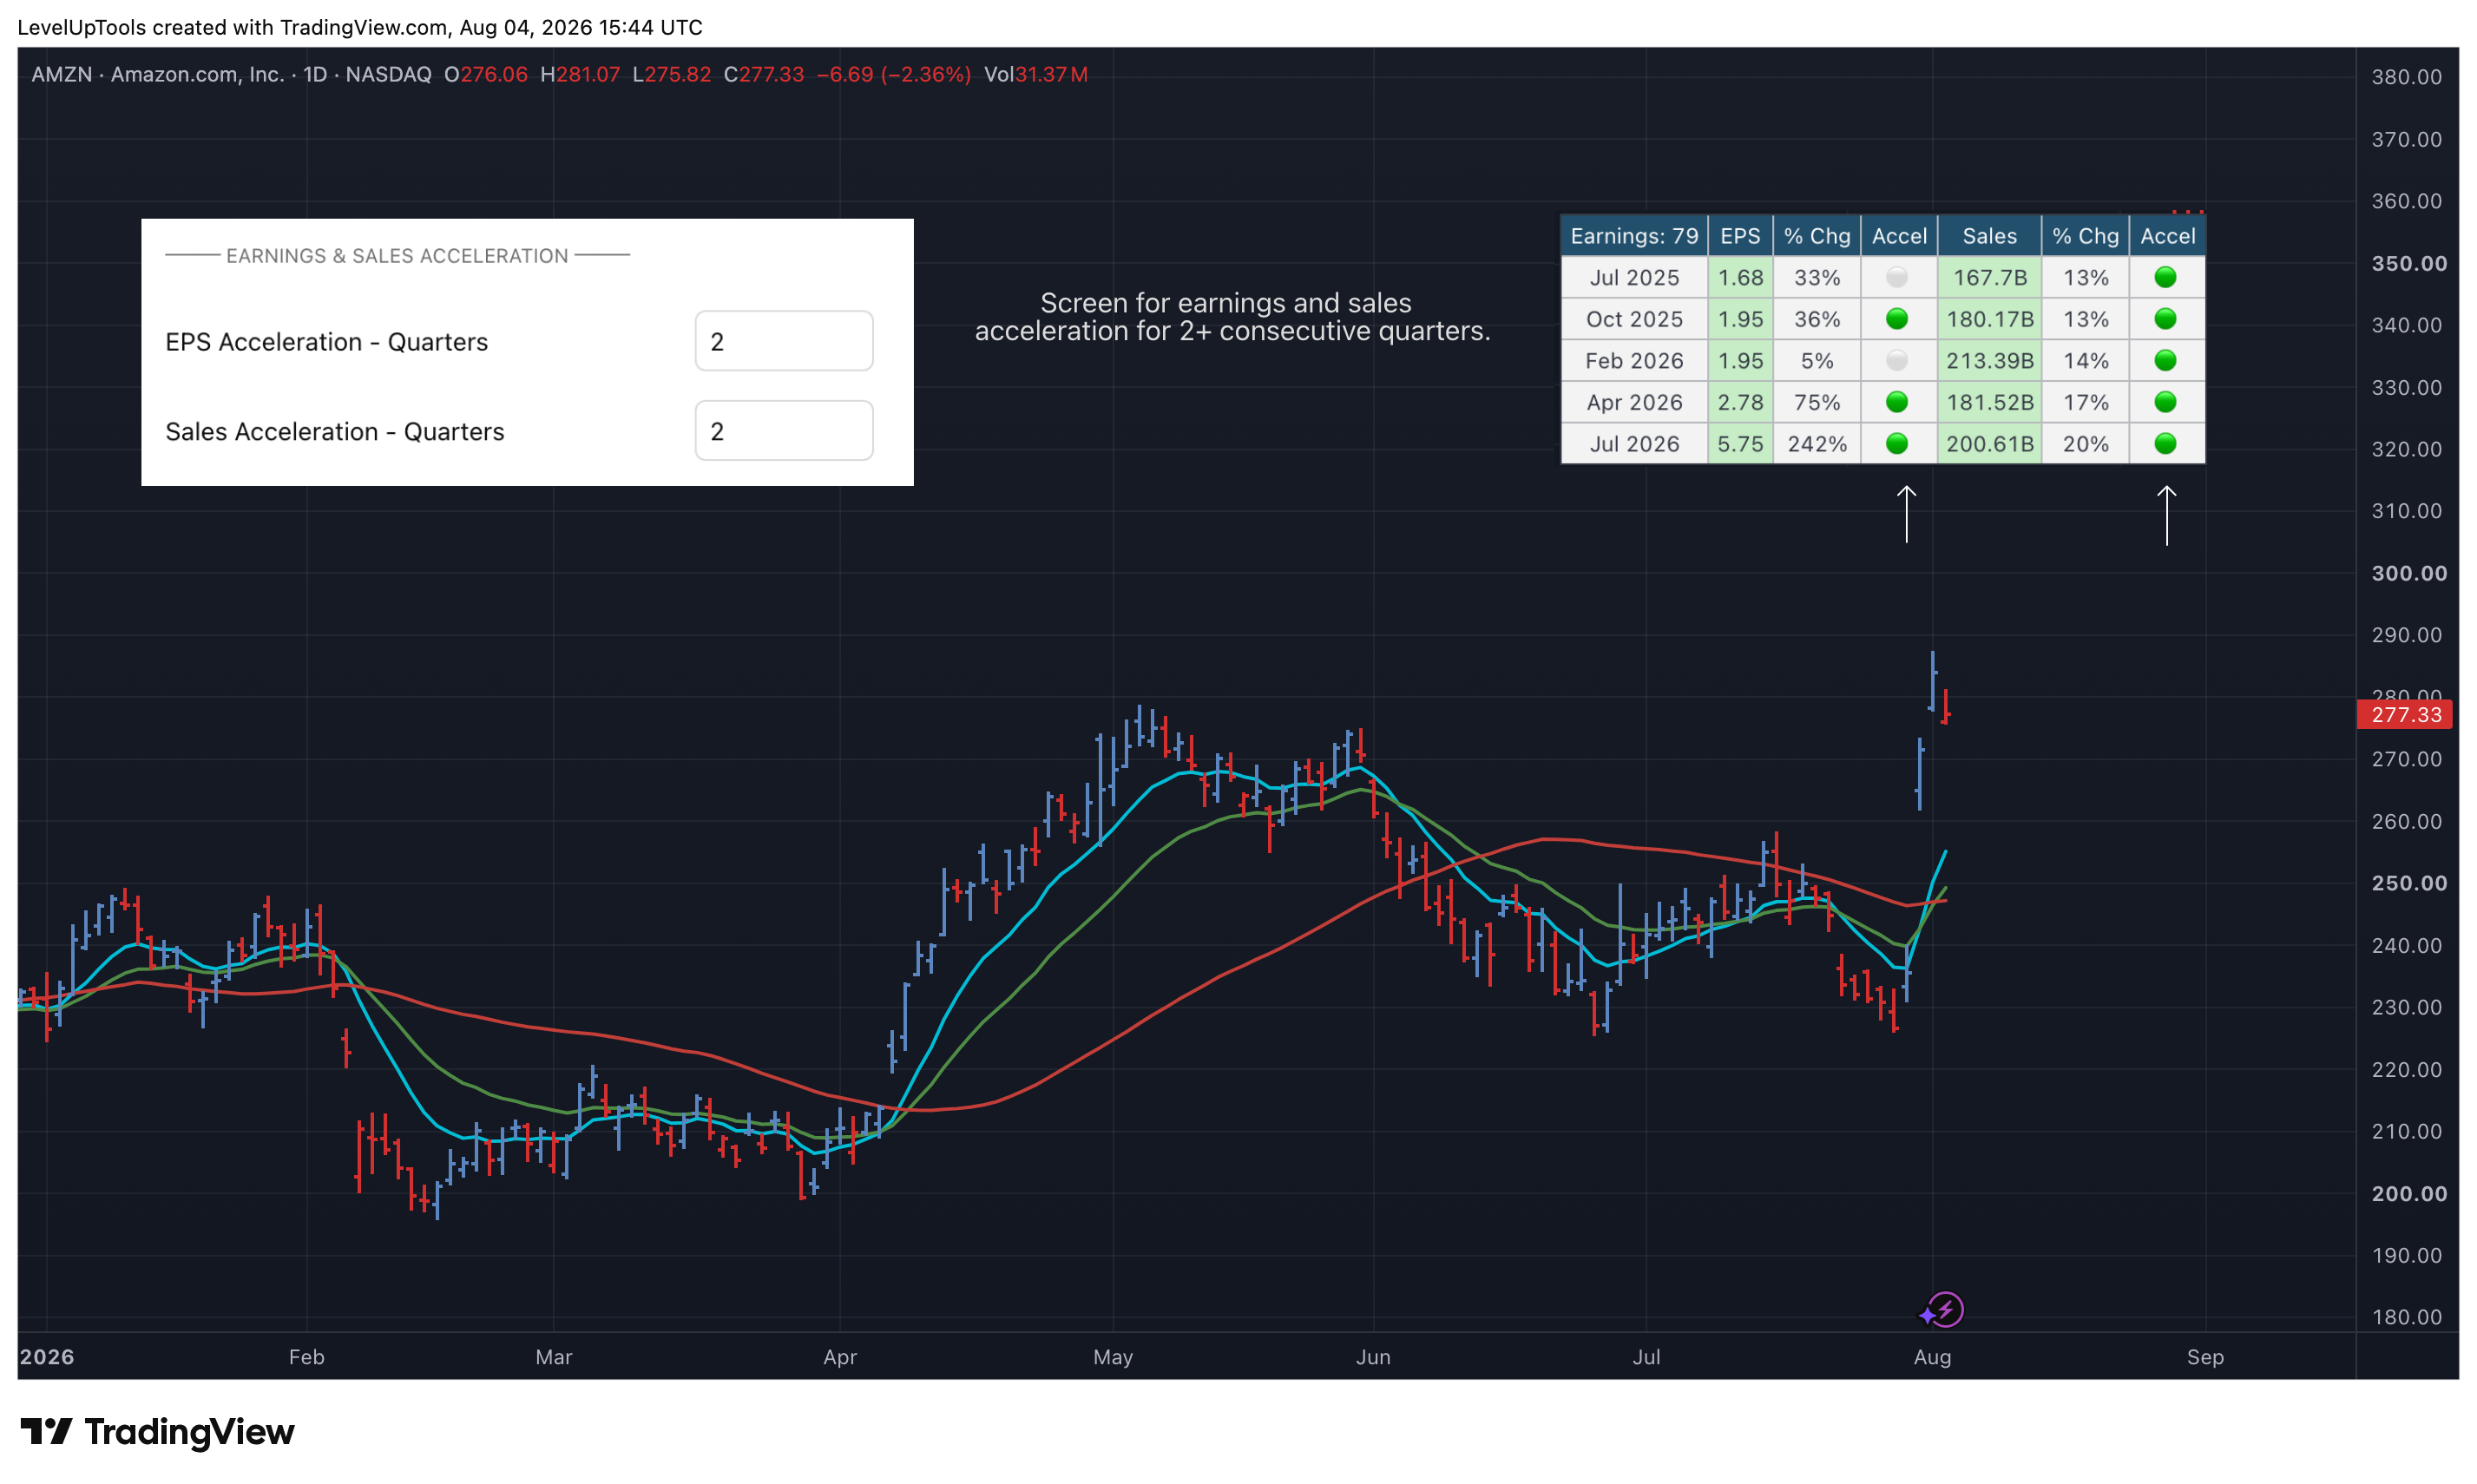Click the Earnings: 79 table header

click(1634, 236)
